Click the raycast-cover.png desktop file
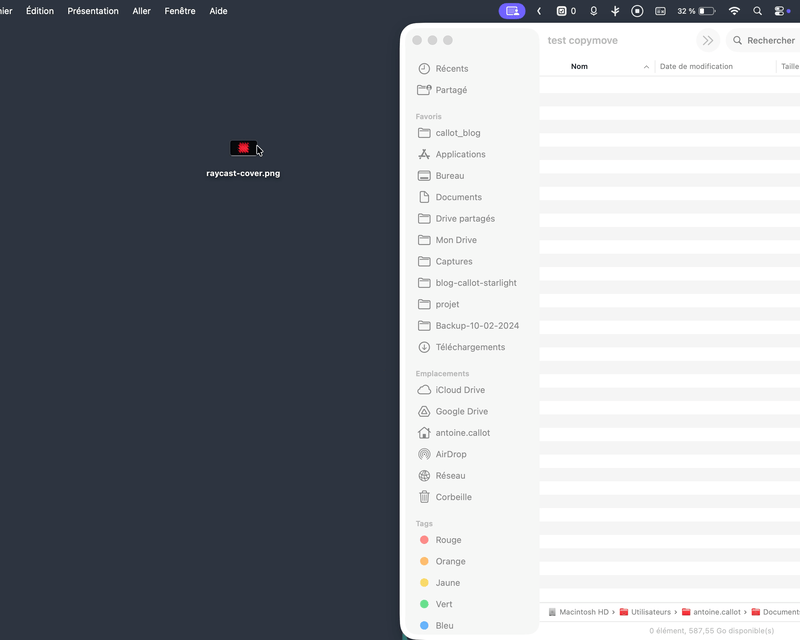 pyautogui.click(x=243, y=149)
